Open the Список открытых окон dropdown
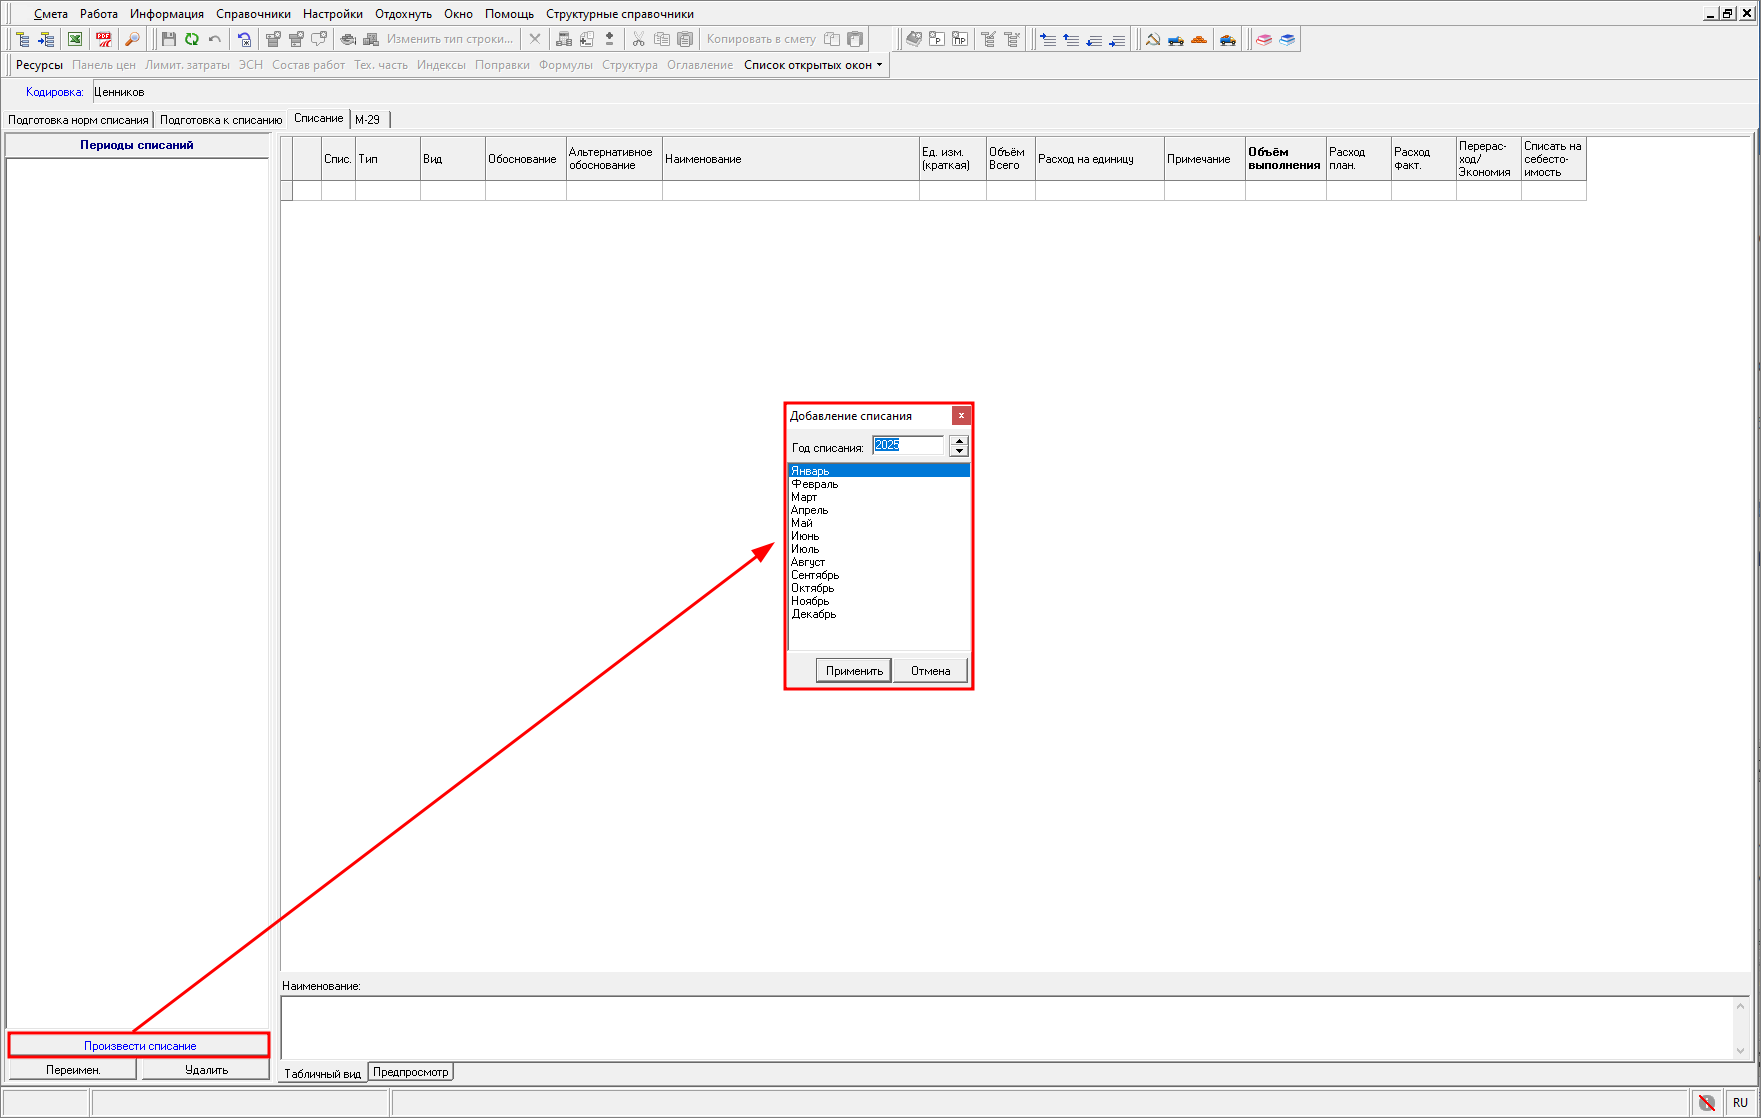Screen dimensions: 1761x1118 [x=813, y=65]
